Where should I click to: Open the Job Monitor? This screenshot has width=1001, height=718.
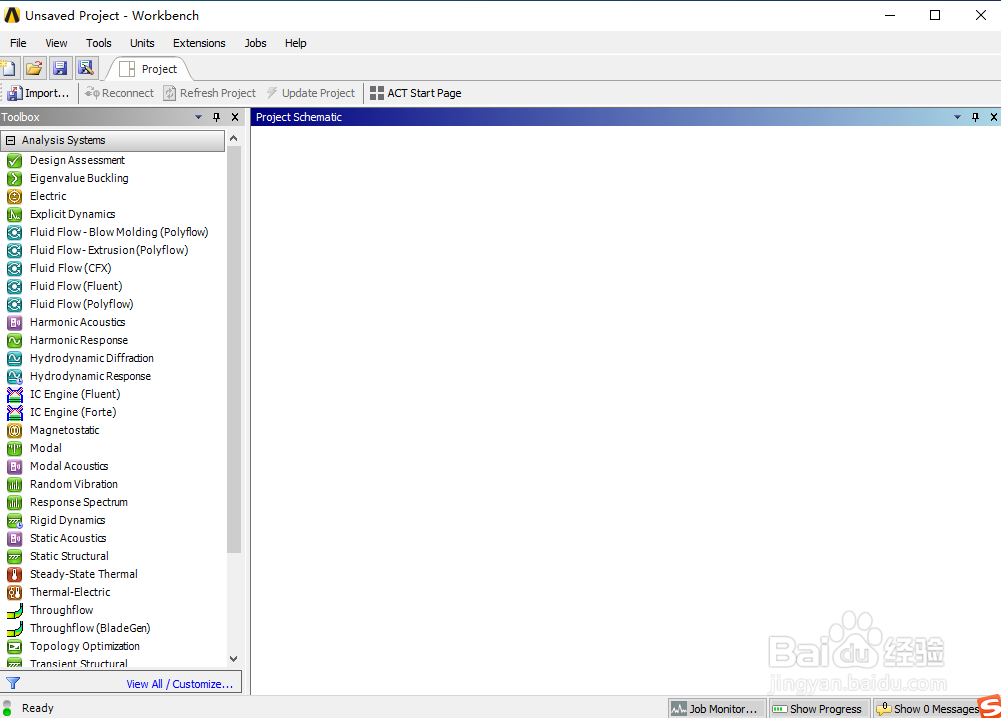(x=716, y=708)
